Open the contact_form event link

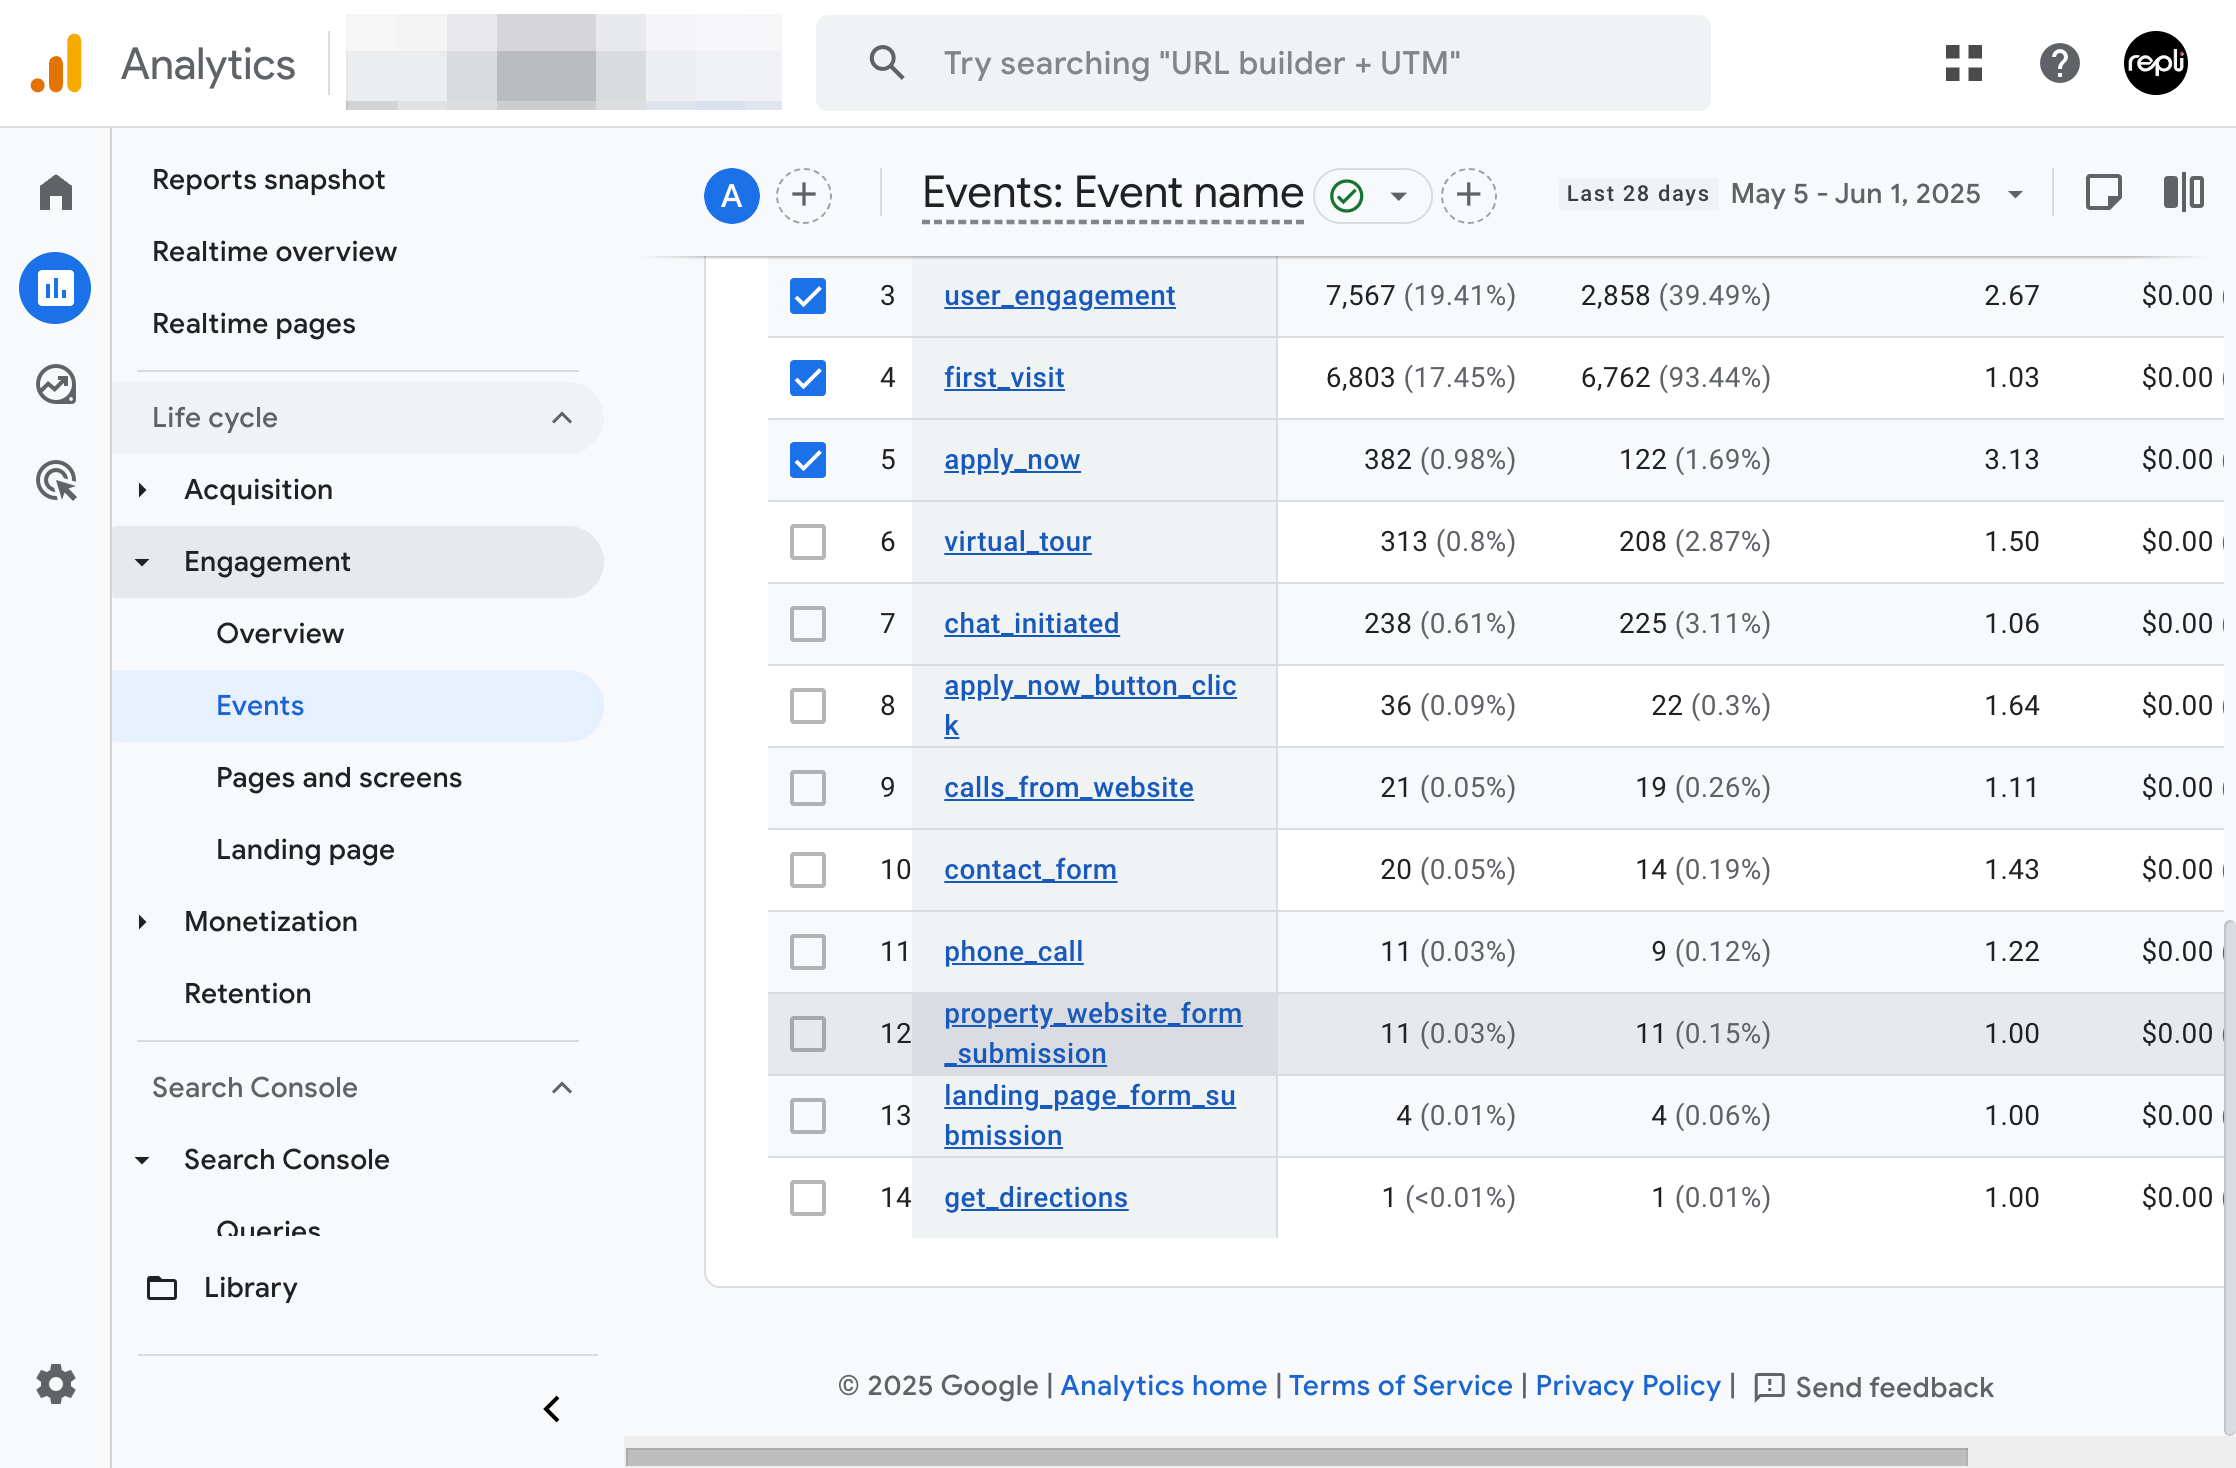click(1030, 870)
